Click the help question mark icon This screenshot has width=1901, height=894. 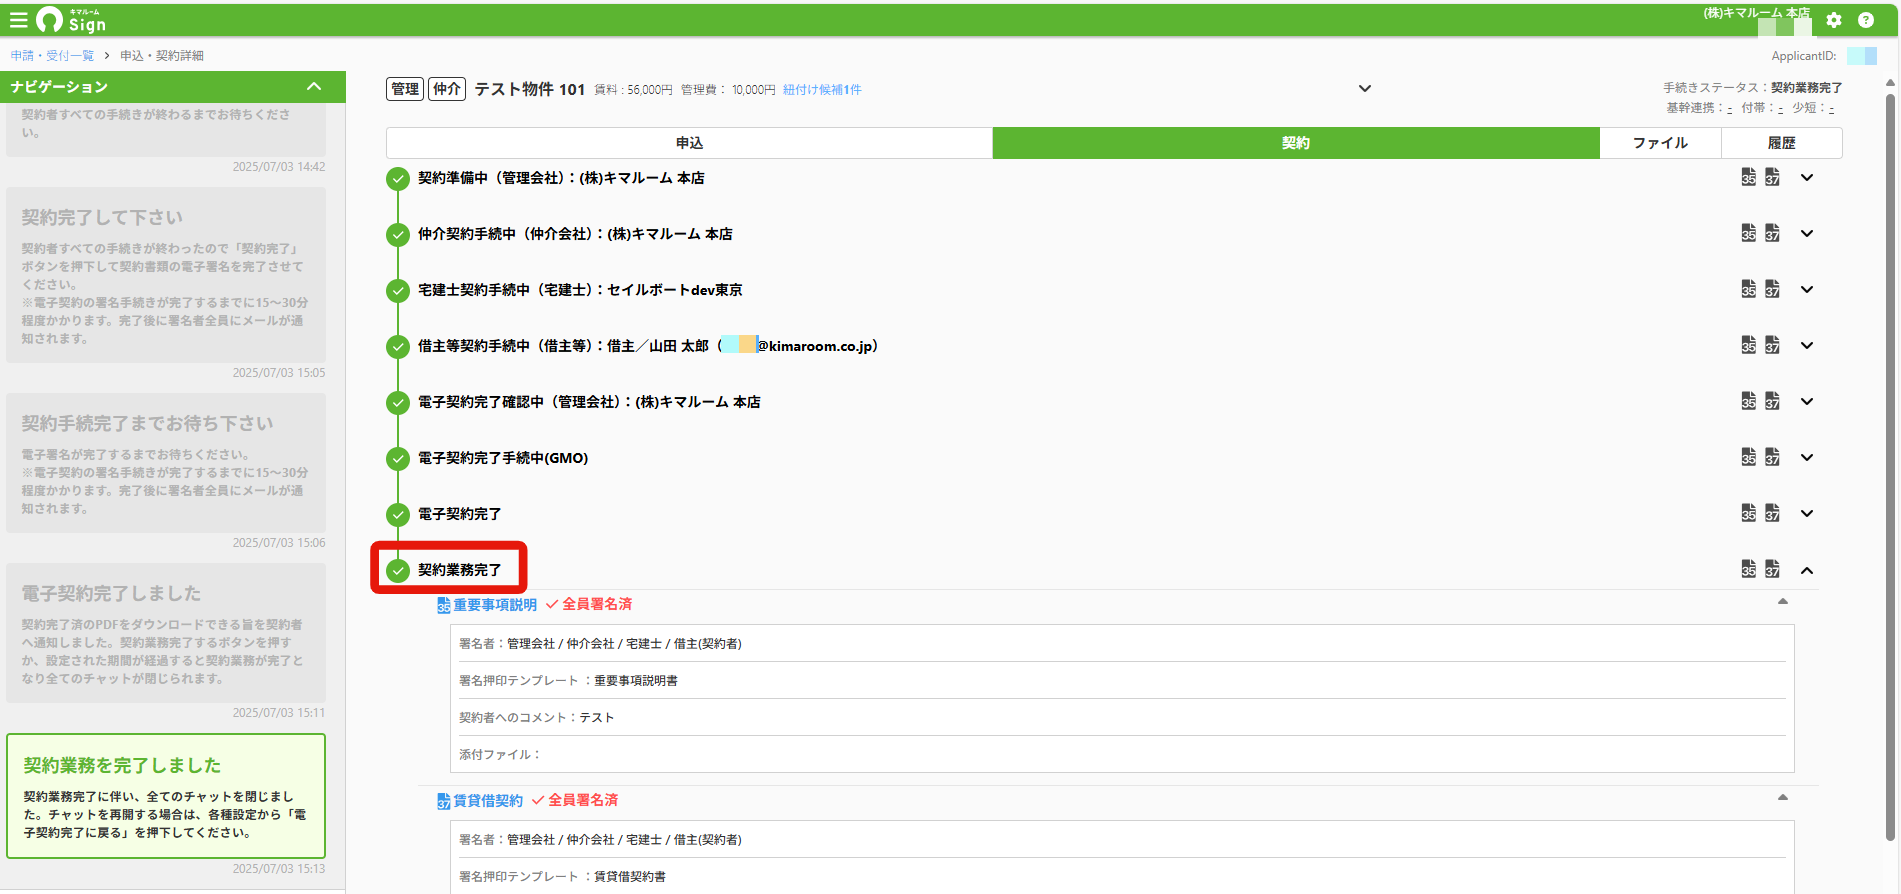click(1866, 20)
